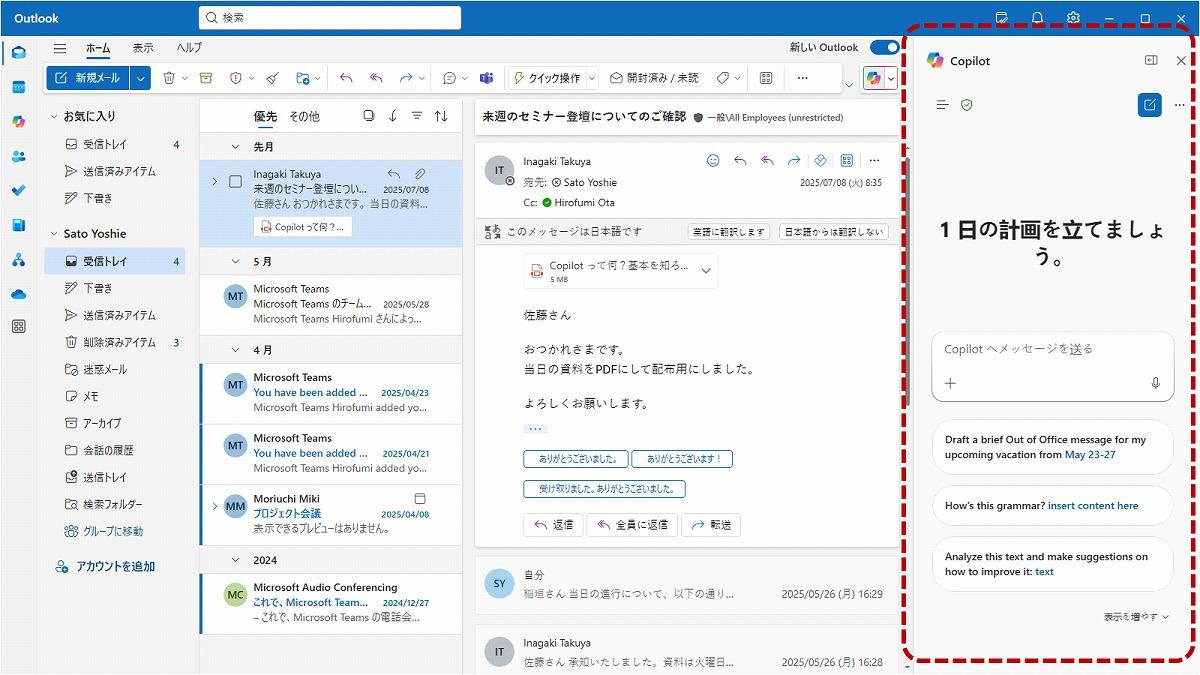Click 転送 button below message
This screenshot has width=1200, height=675.
tap(711, 525)
